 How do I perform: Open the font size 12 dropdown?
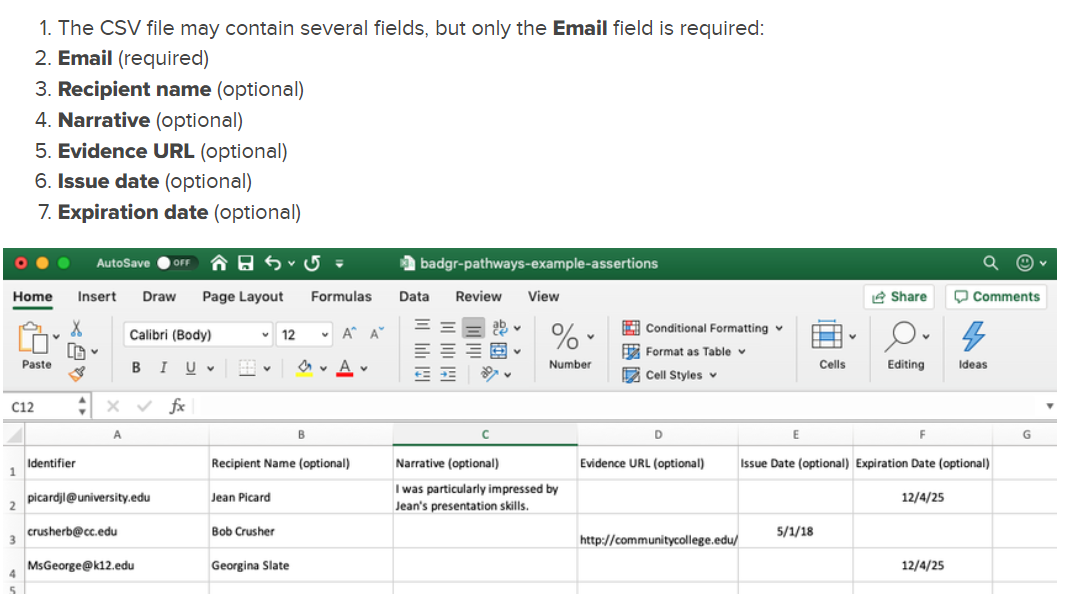[304, 335]
